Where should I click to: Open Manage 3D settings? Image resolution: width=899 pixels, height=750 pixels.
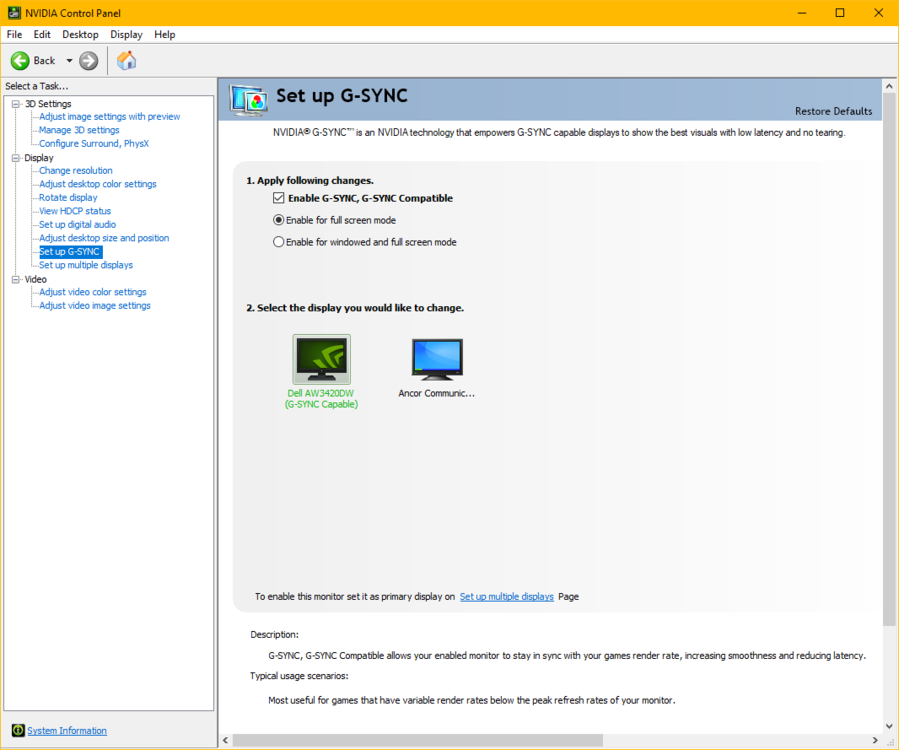coord(79,130)
